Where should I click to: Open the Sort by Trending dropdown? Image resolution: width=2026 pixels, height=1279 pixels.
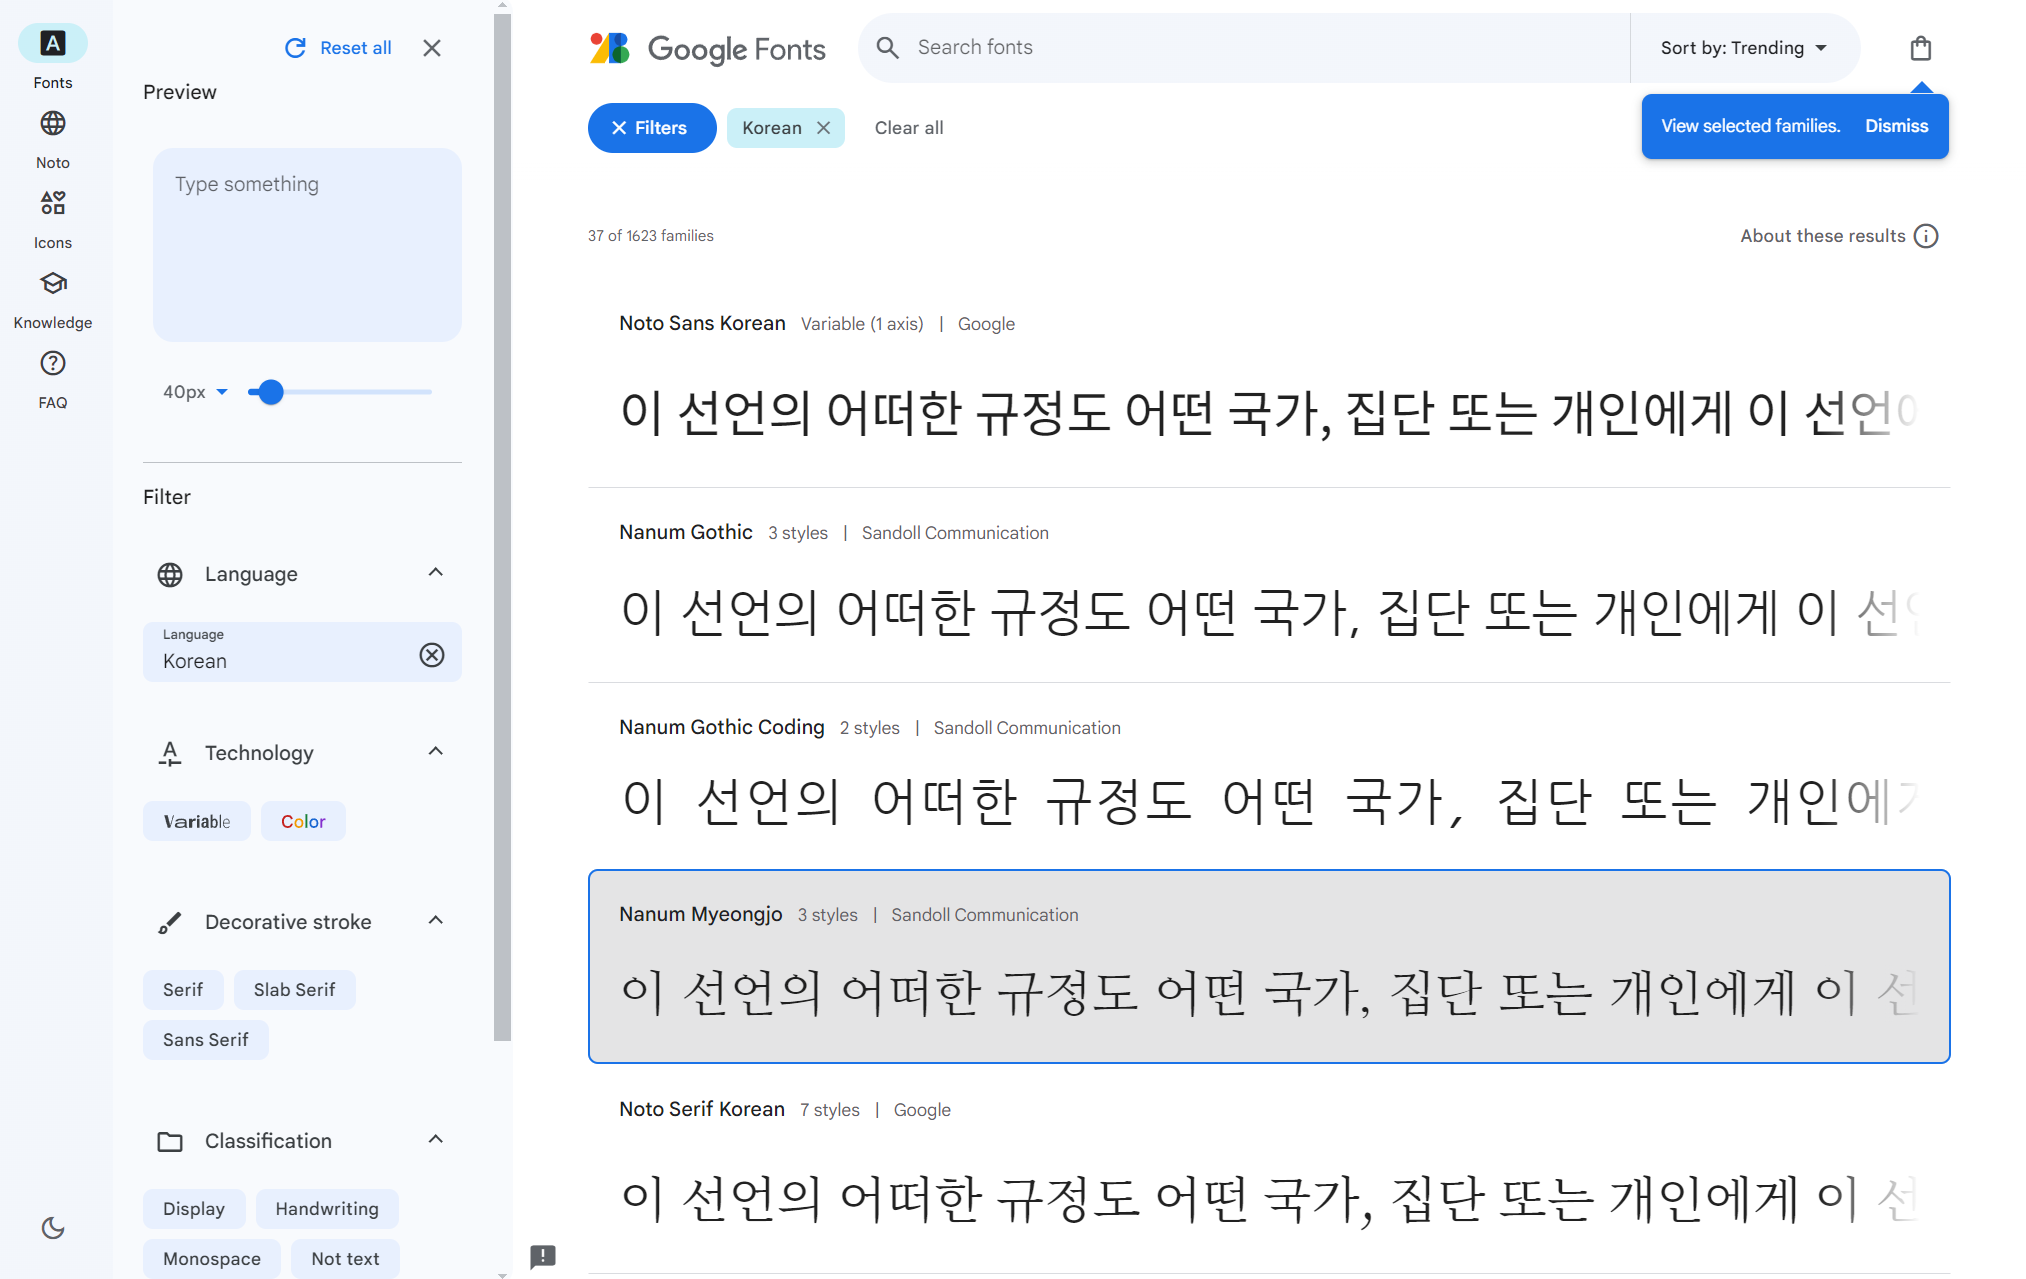coord(1743,48)
